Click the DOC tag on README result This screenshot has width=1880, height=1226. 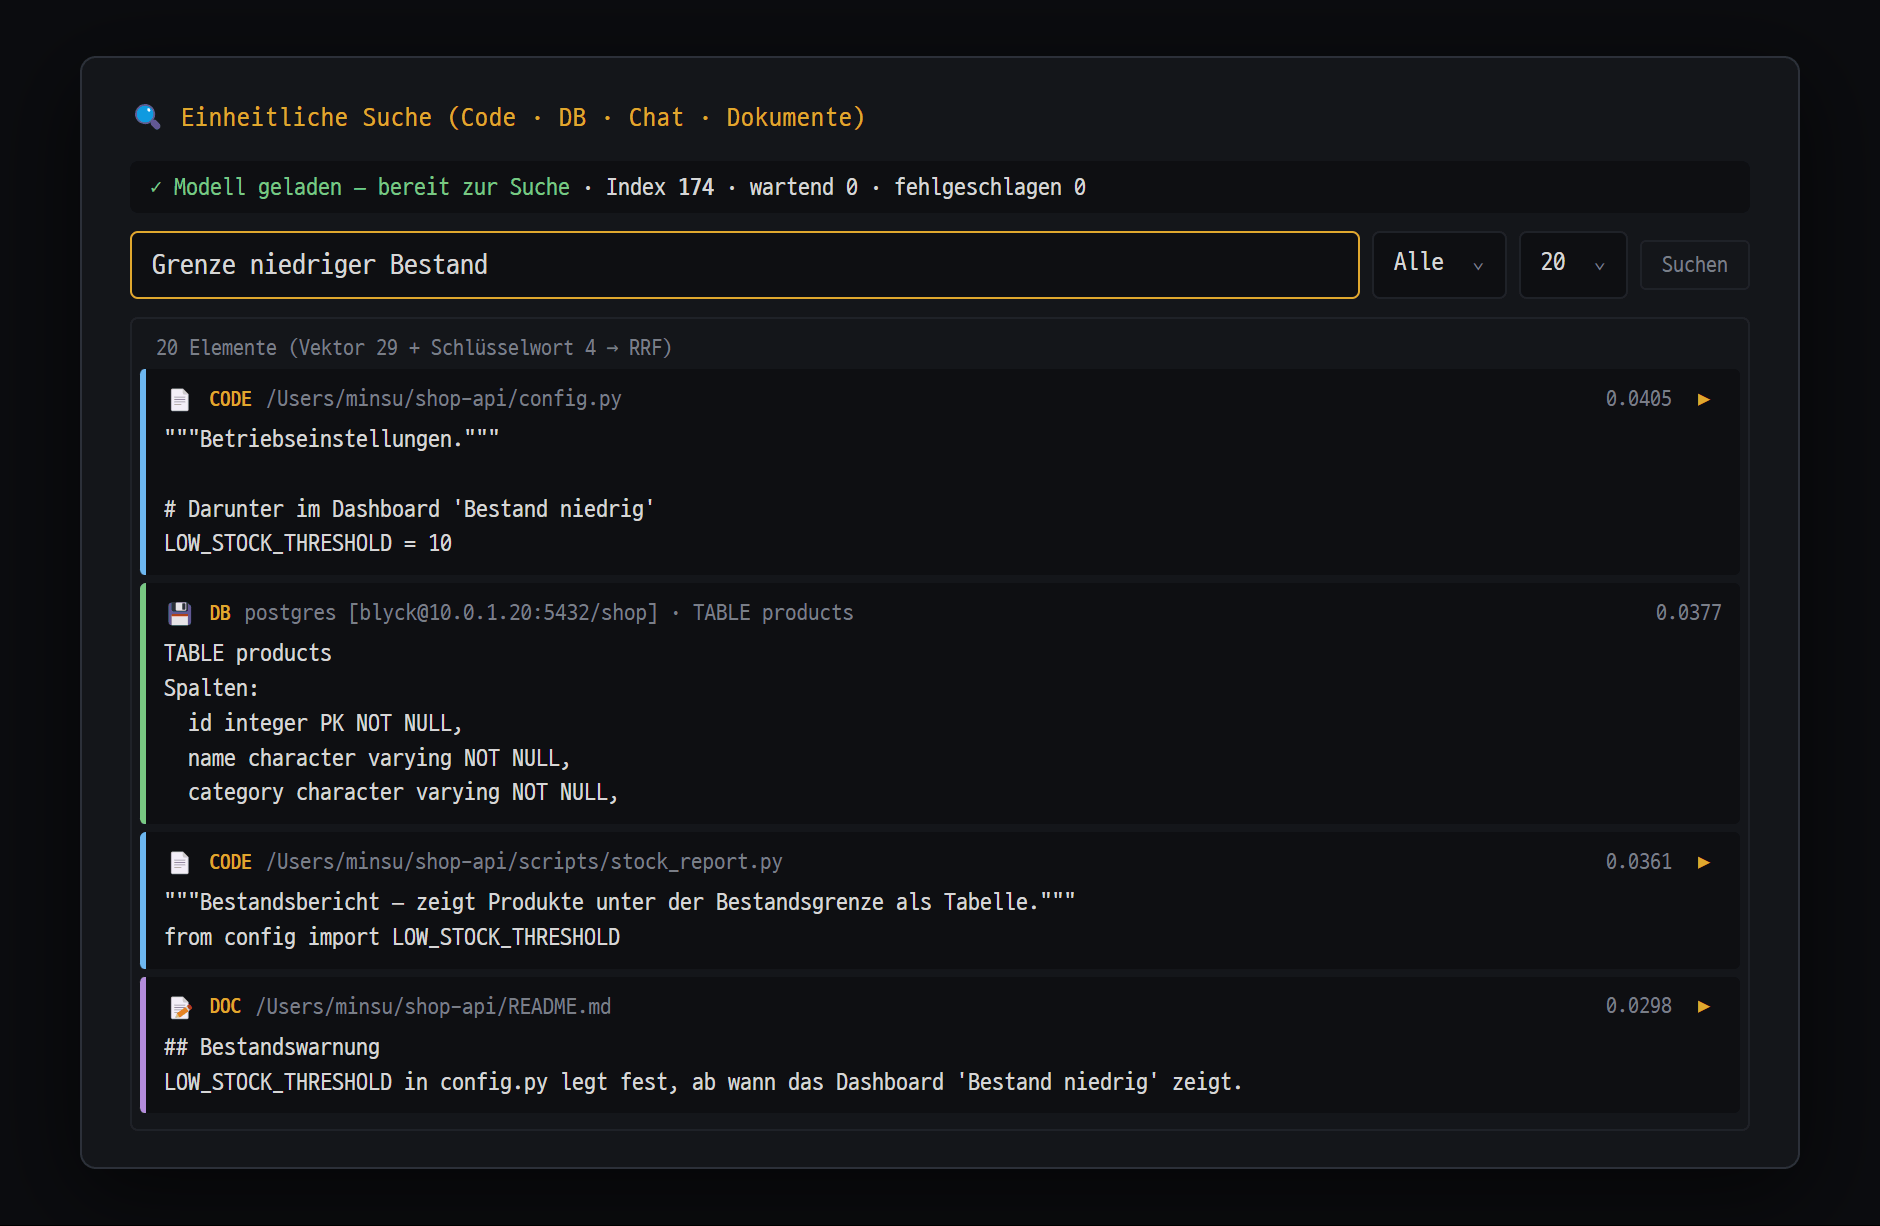[x=225, y=1007]
